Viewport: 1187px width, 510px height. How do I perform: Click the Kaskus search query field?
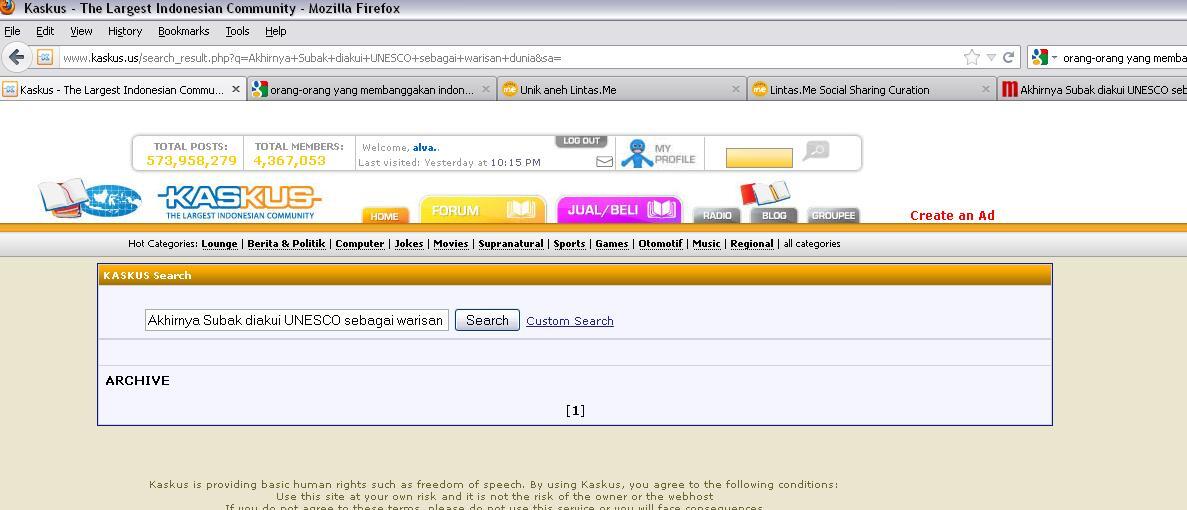(297, 320)
